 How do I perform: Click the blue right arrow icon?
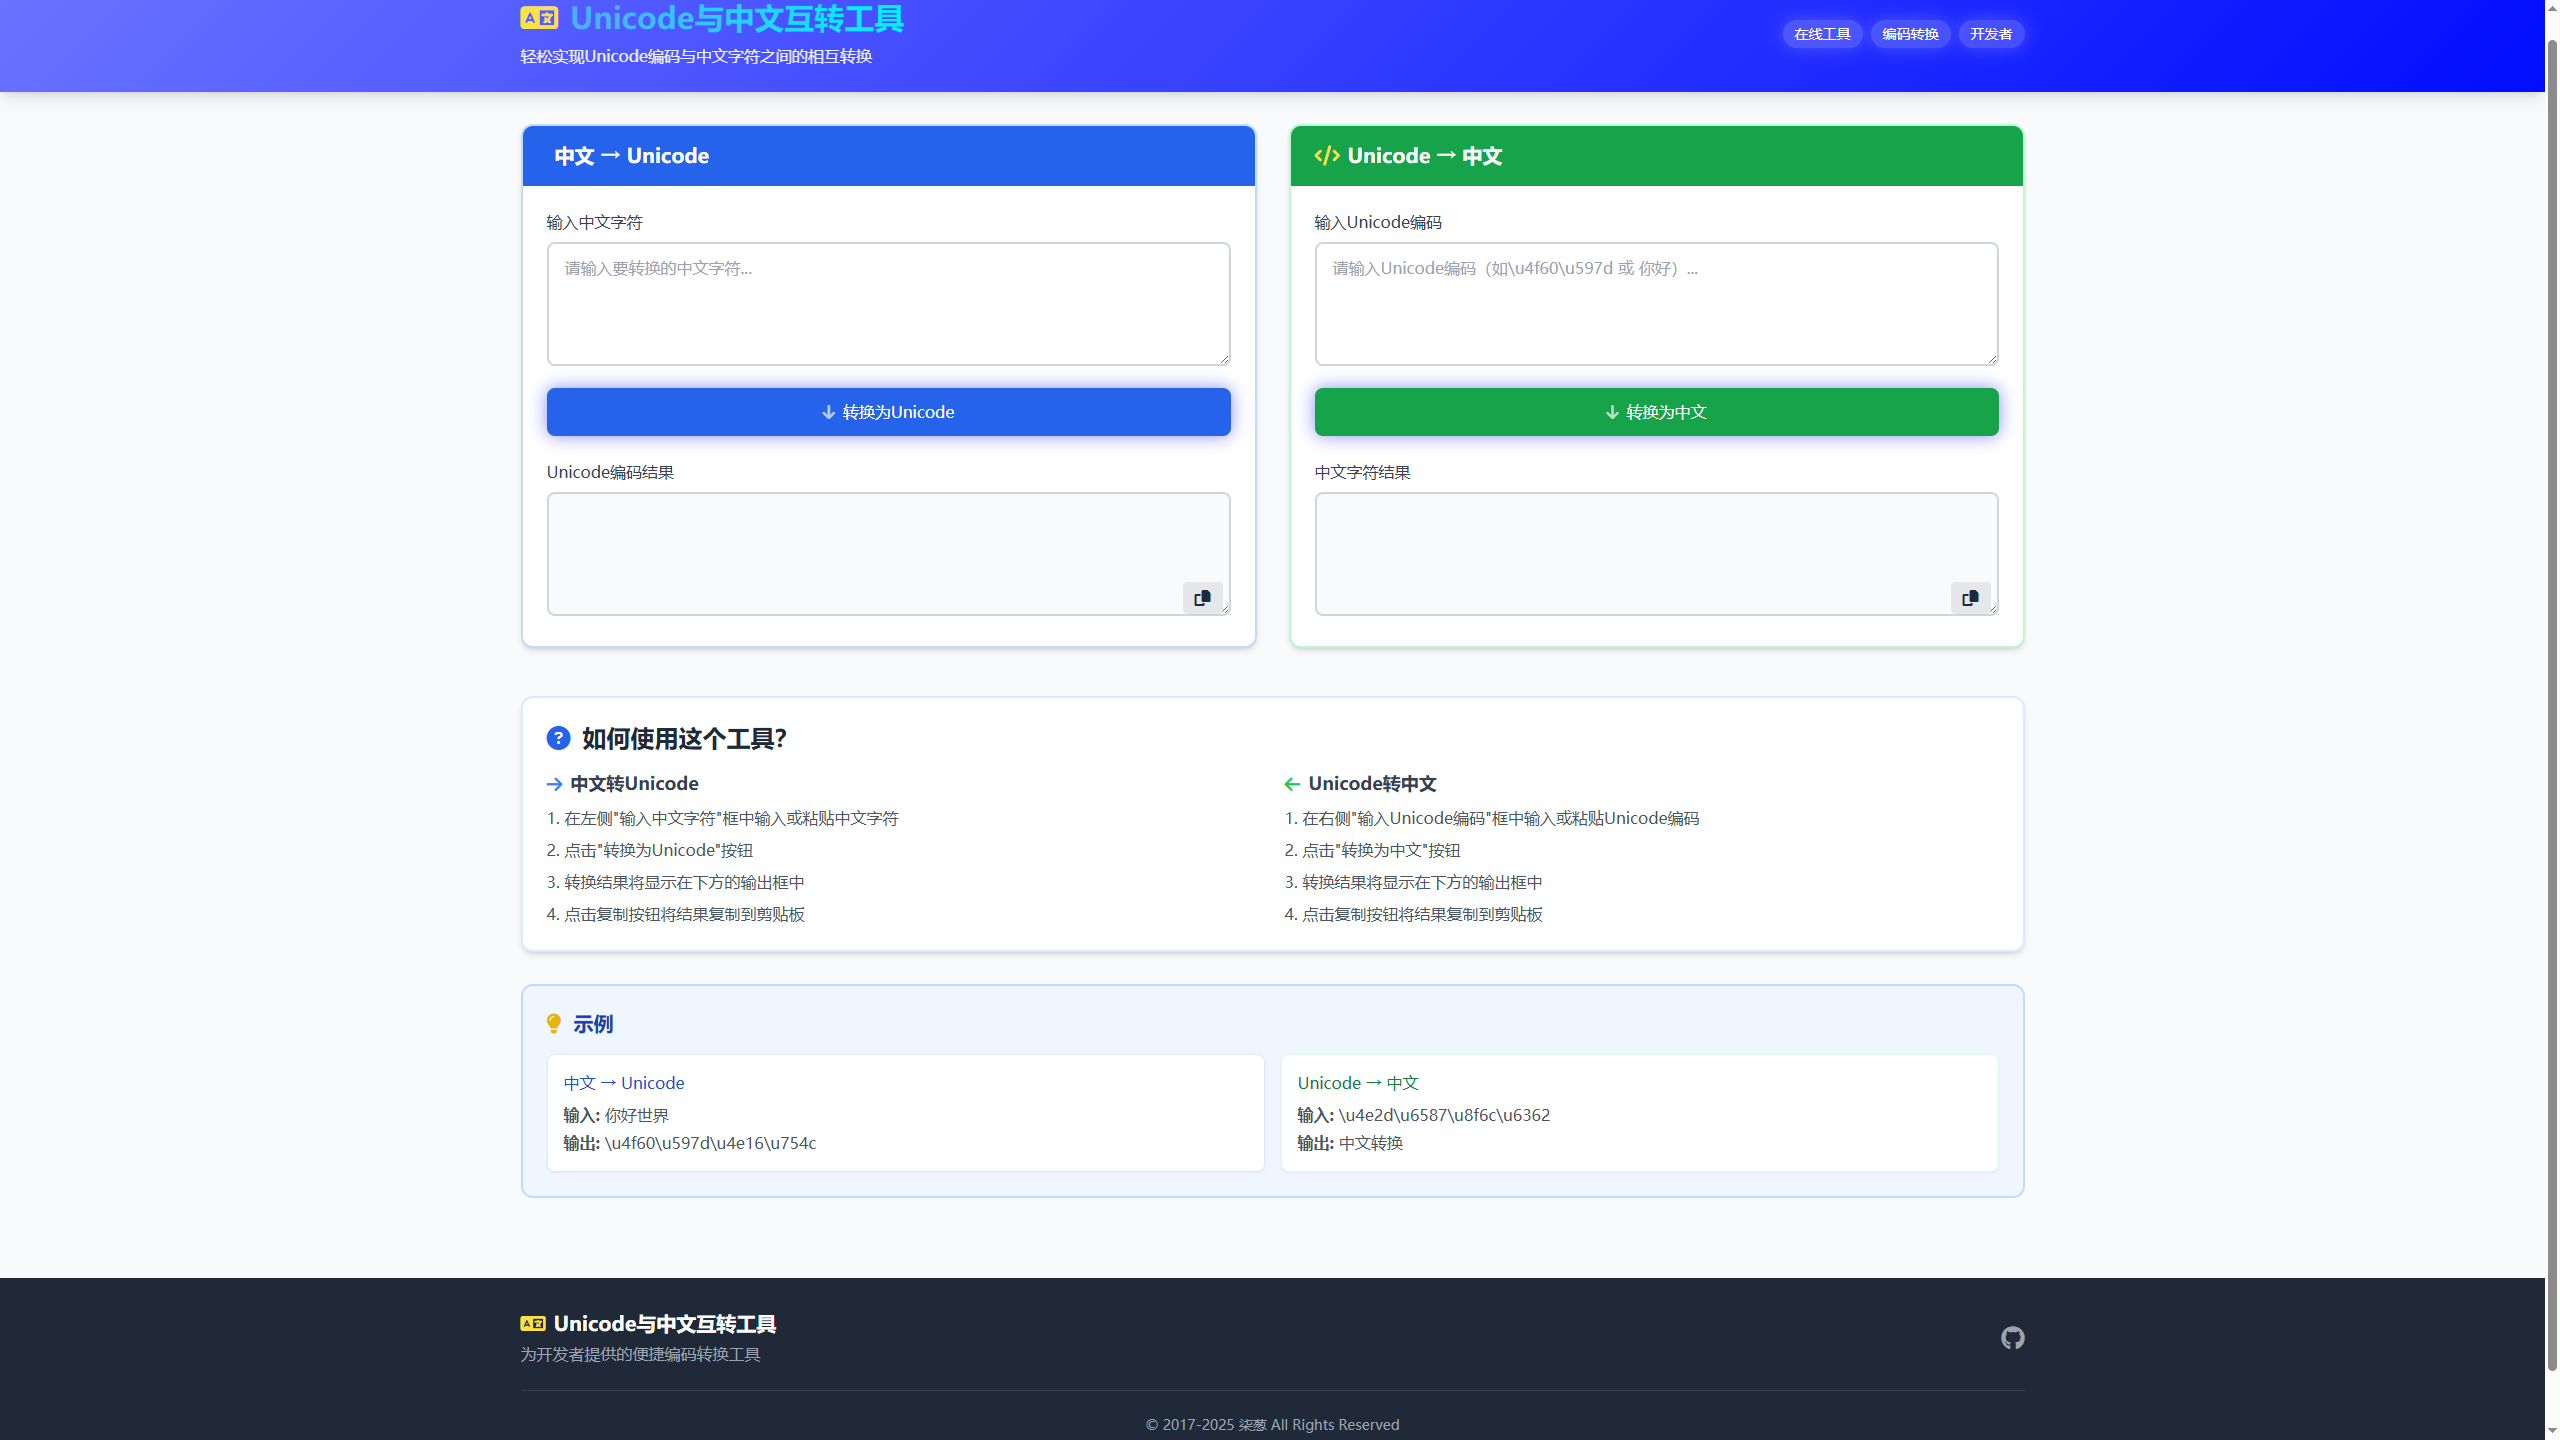554,784
